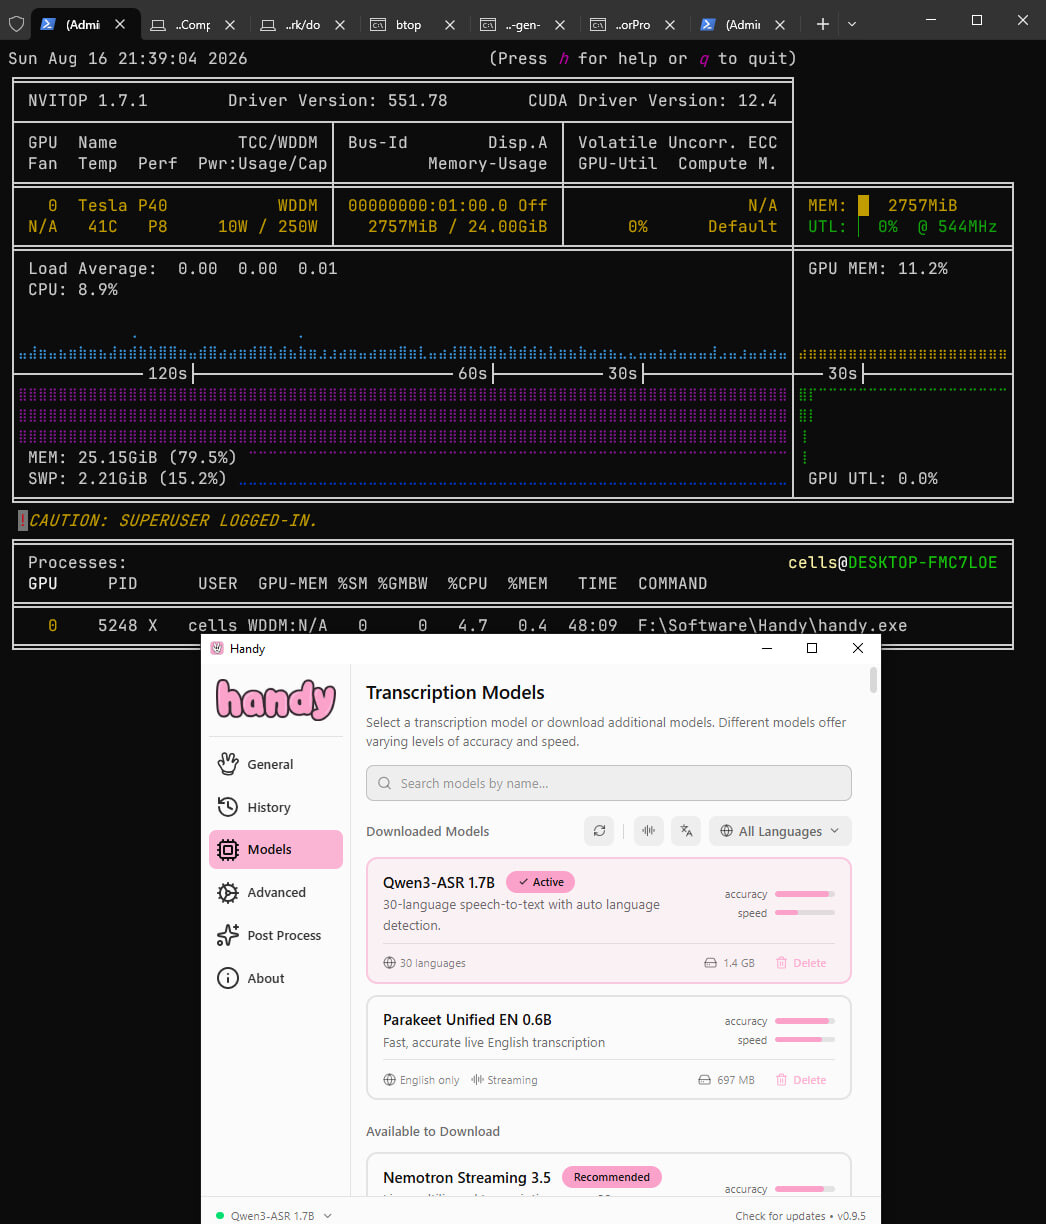Switch to the ..orPro terminal tab

coord(634,24)
